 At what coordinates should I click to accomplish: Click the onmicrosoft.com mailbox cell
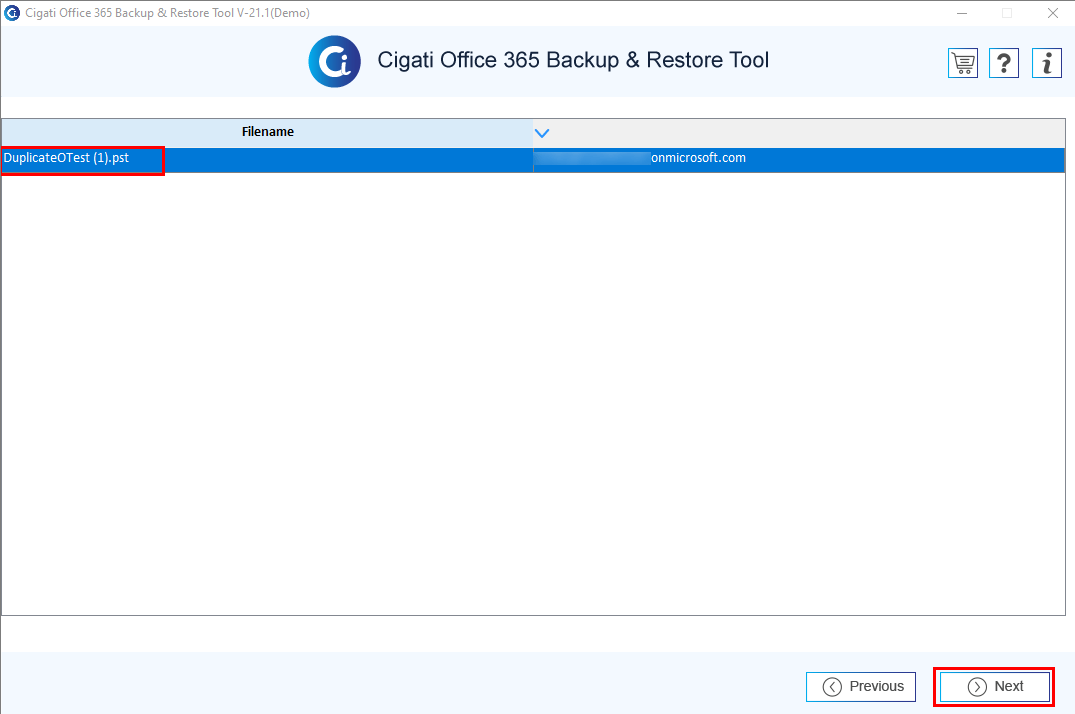point(799,159)
